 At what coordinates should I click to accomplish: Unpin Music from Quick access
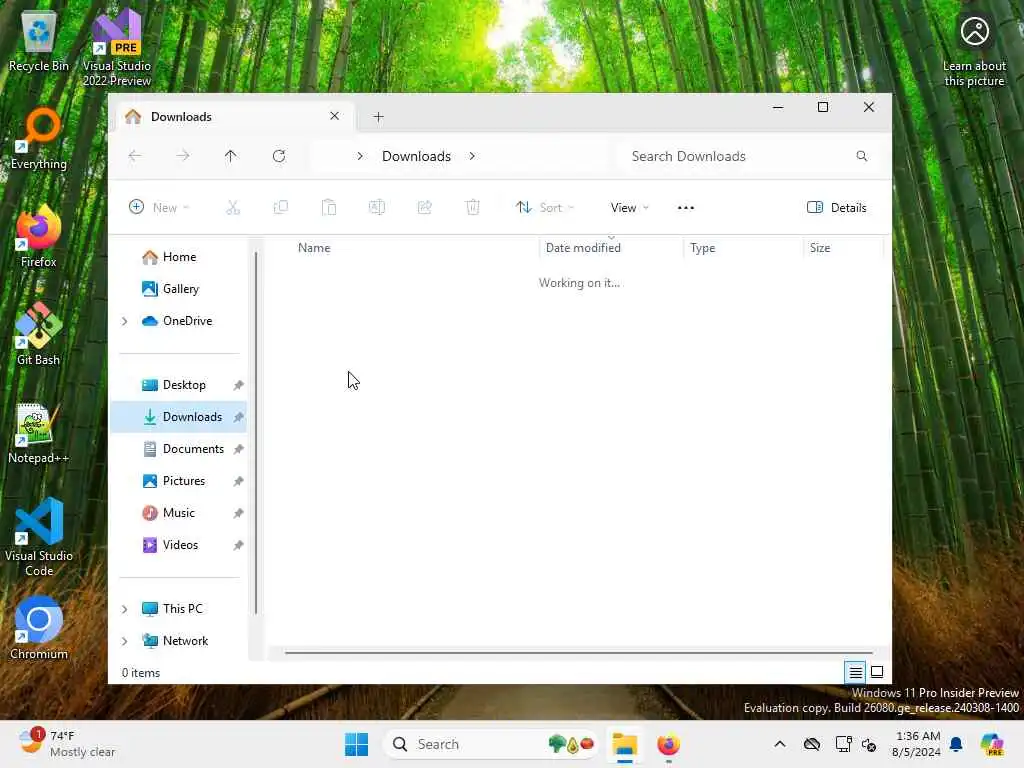point(238,513)
